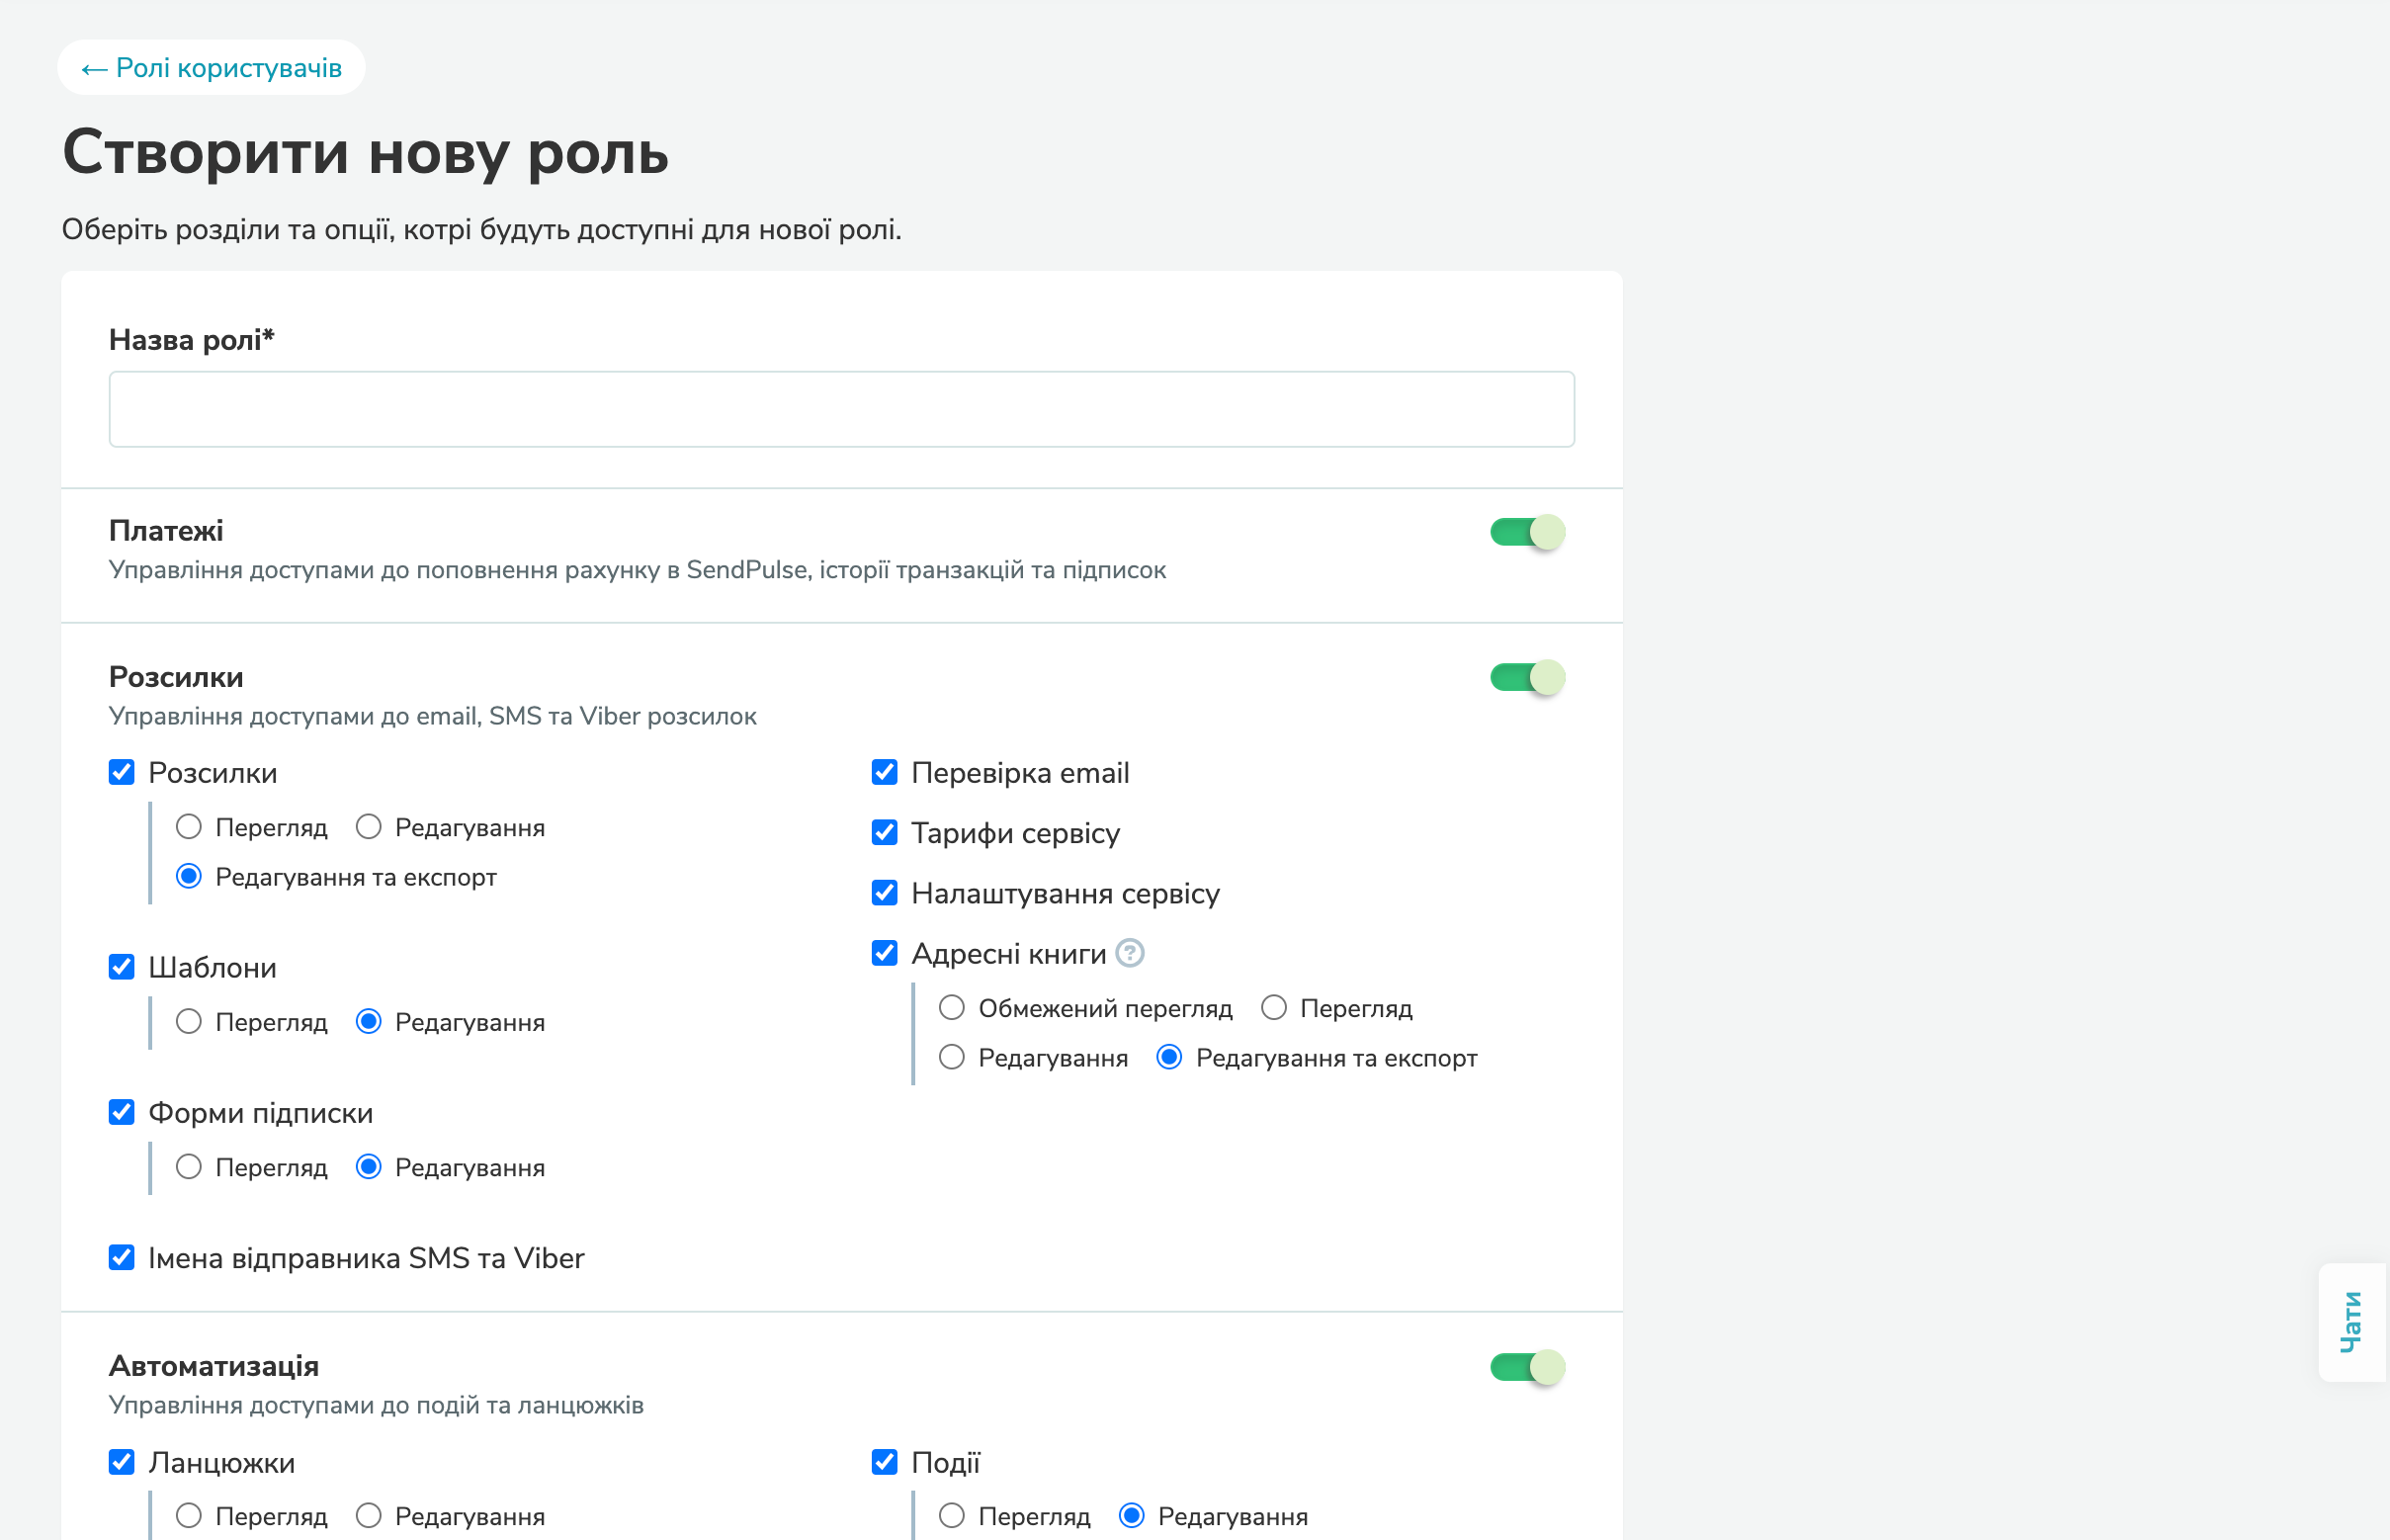2390x1540 pixels.
Task: Uncheck the Ланцюжки checkbox
Action: (122, 1462)
